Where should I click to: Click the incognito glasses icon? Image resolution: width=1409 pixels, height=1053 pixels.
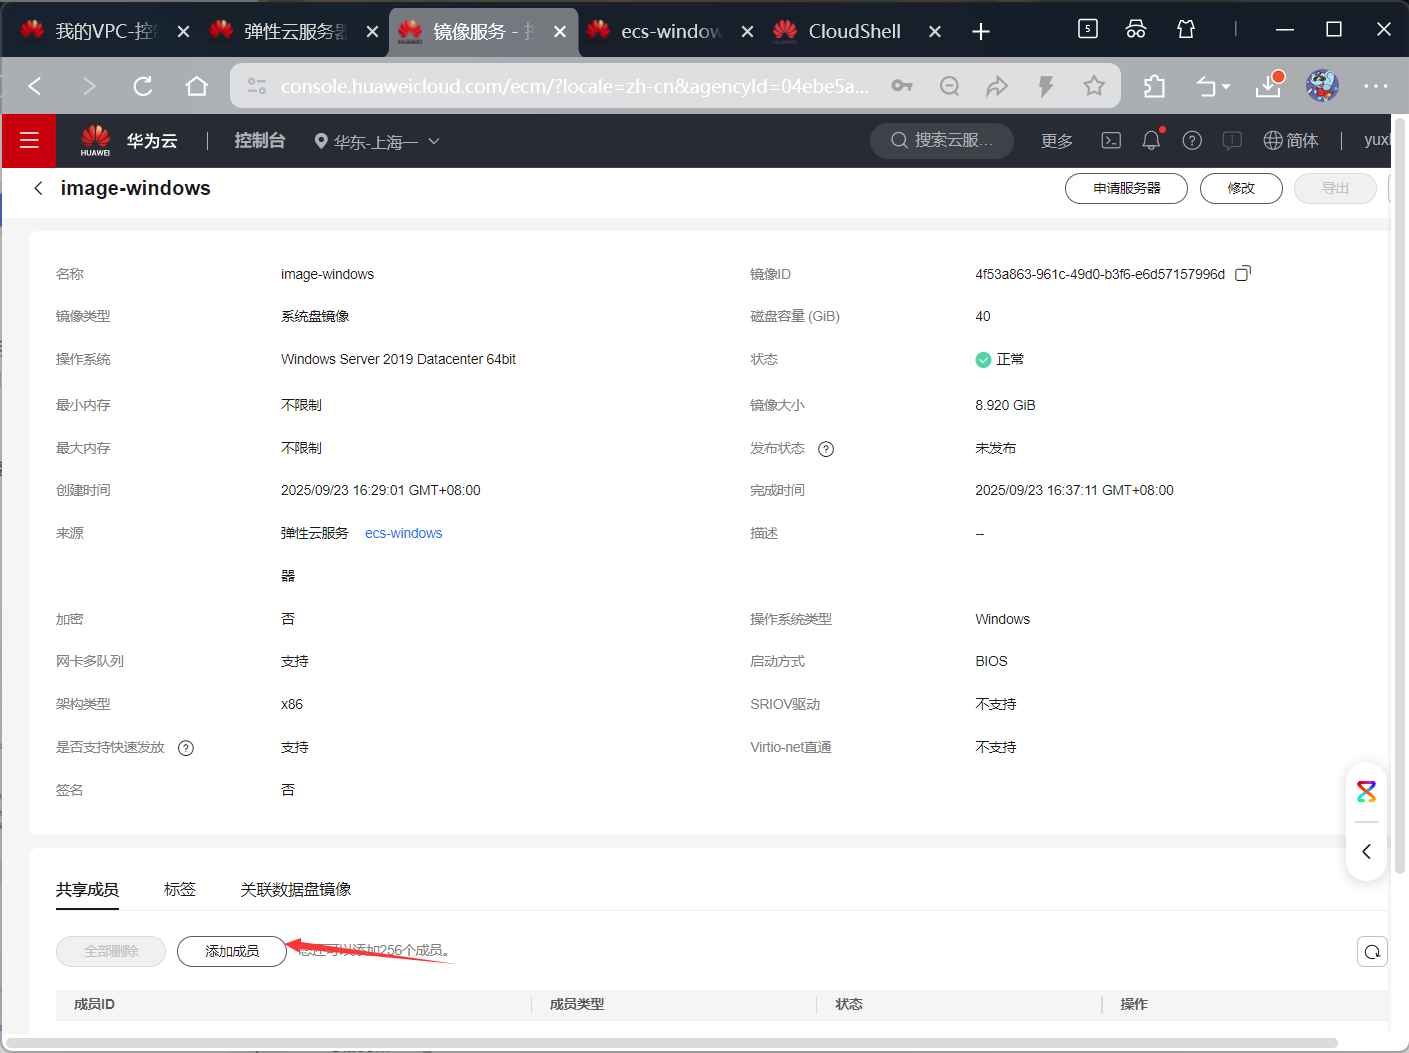click(x=1136, y=29)
